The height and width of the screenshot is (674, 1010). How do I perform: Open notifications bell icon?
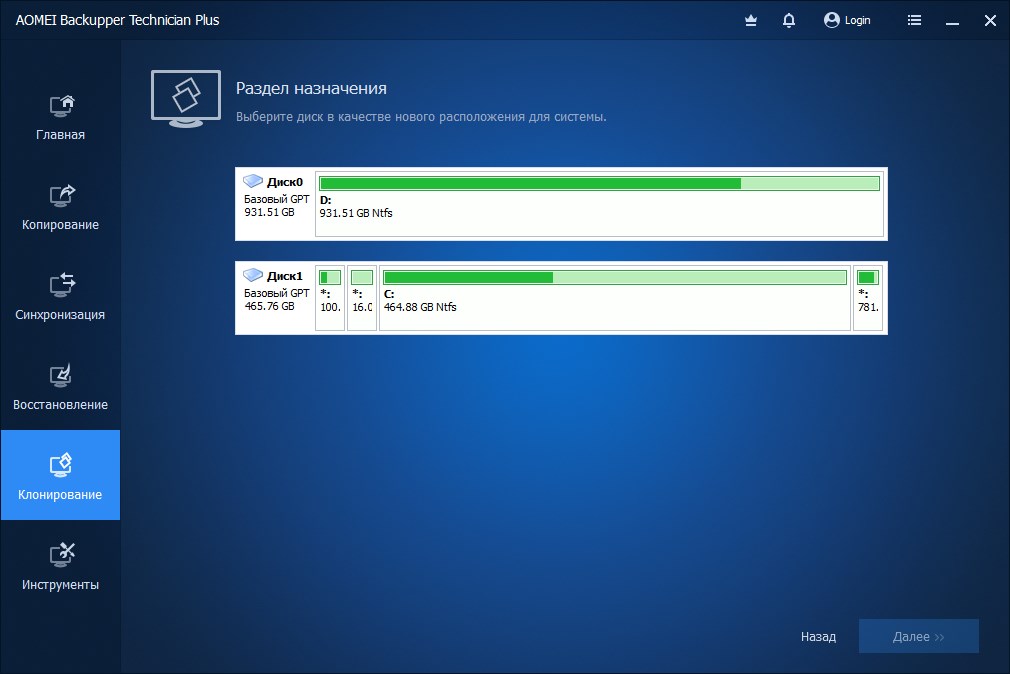pos(788,21)
